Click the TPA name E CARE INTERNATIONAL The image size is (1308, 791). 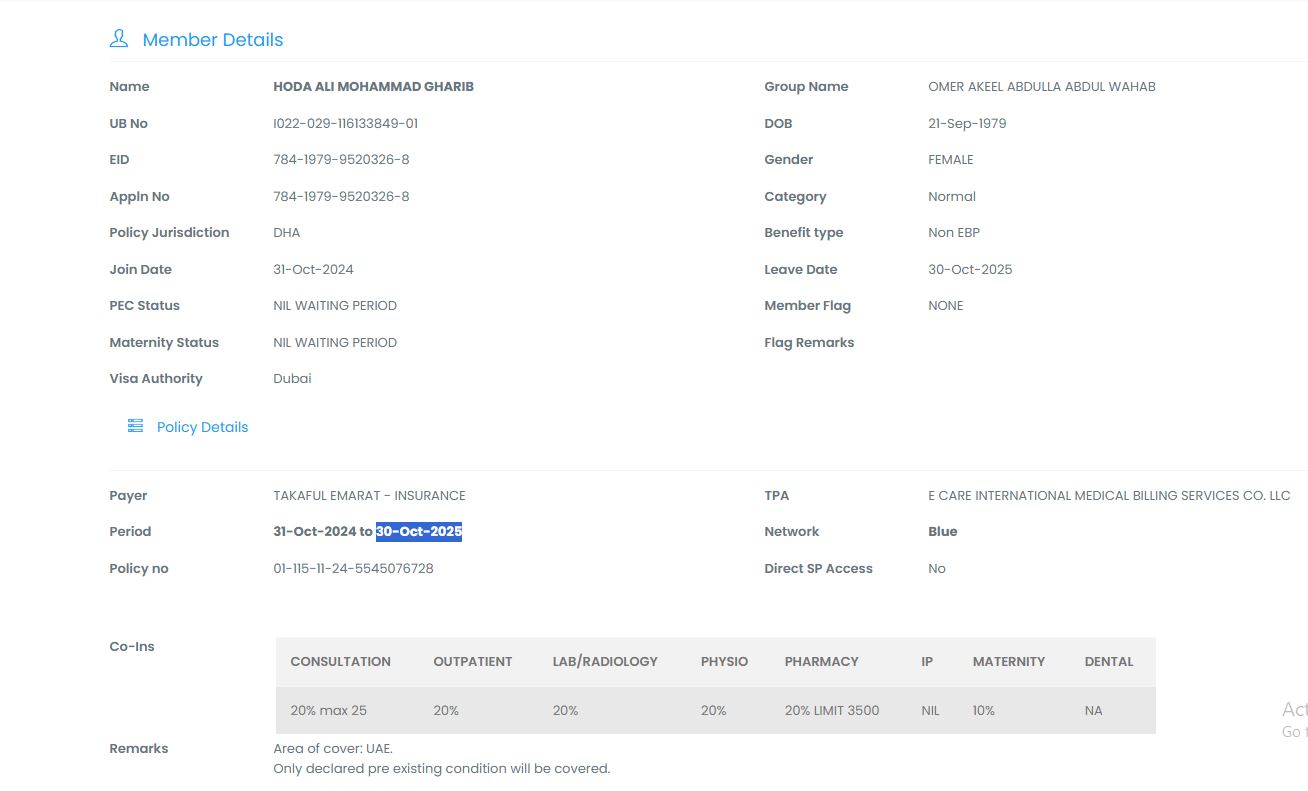coord(1108,496)
